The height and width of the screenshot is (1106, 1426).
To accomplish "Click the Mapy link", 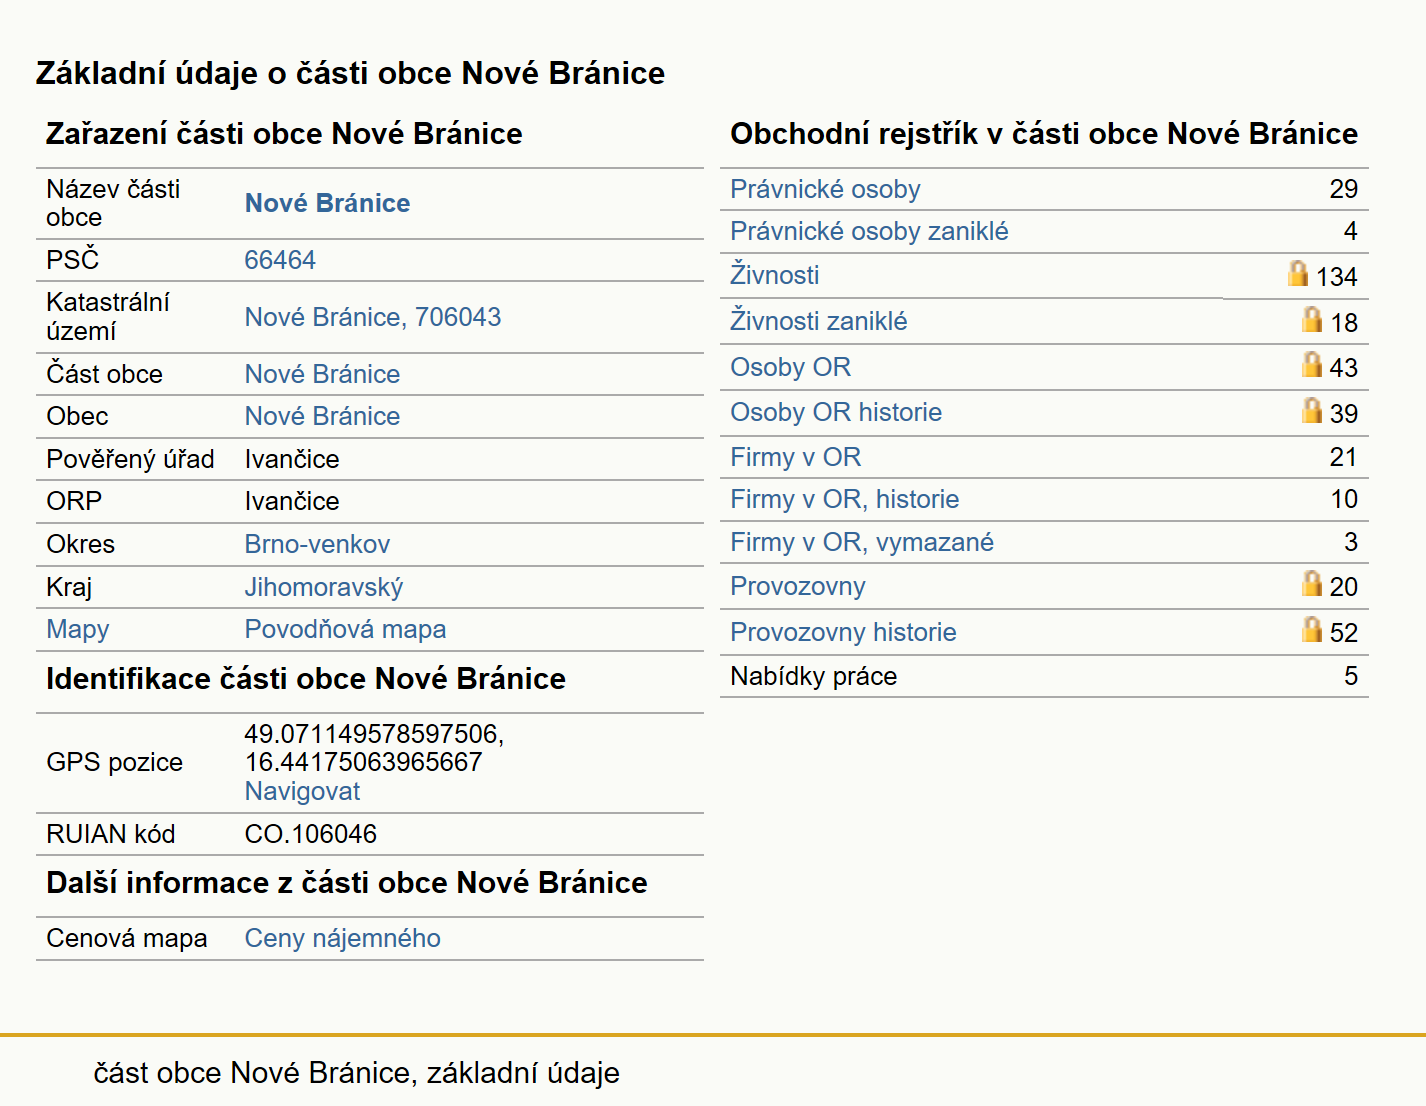I will (78, 630).
